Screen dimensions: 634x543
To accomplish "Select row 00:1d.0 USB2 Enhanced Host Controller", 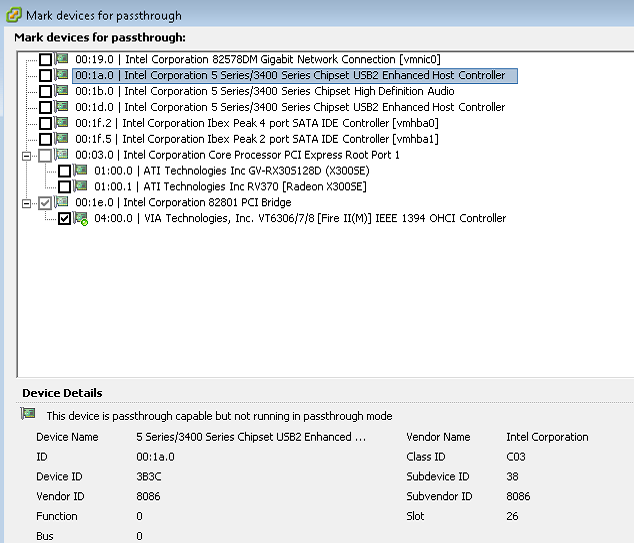I will [x=290, y=107].
